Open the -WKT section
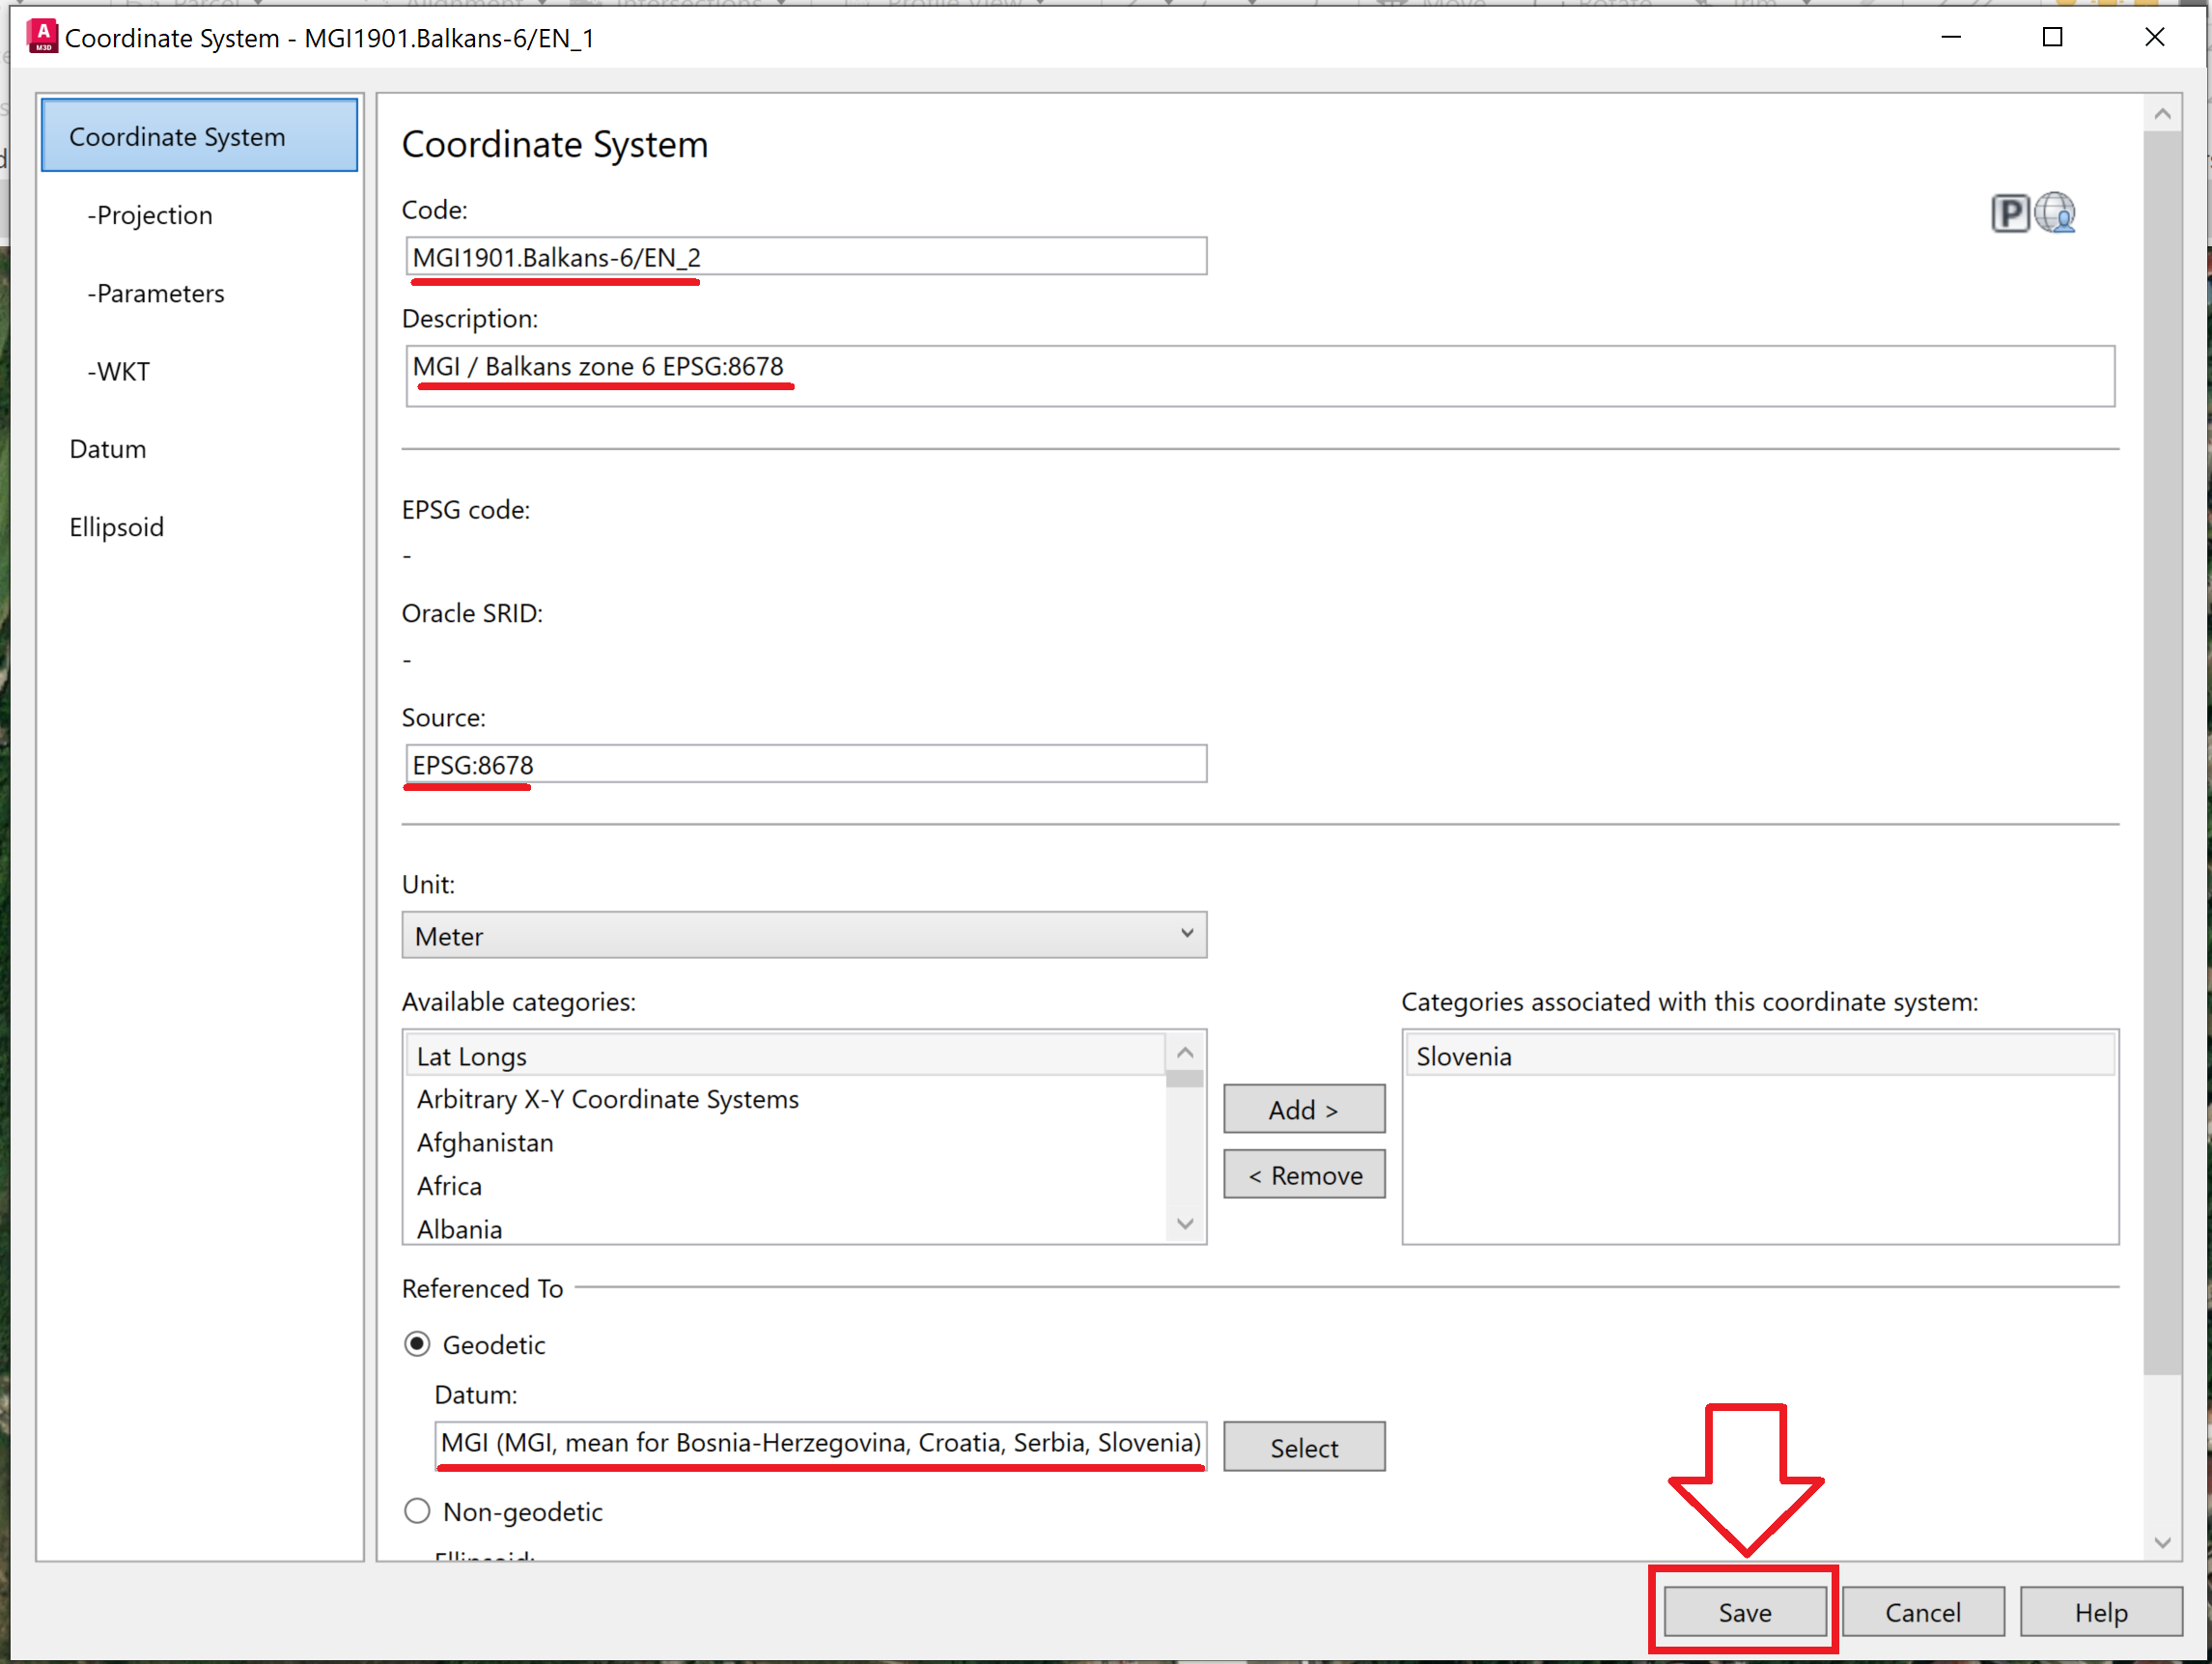 pos(119,371)
